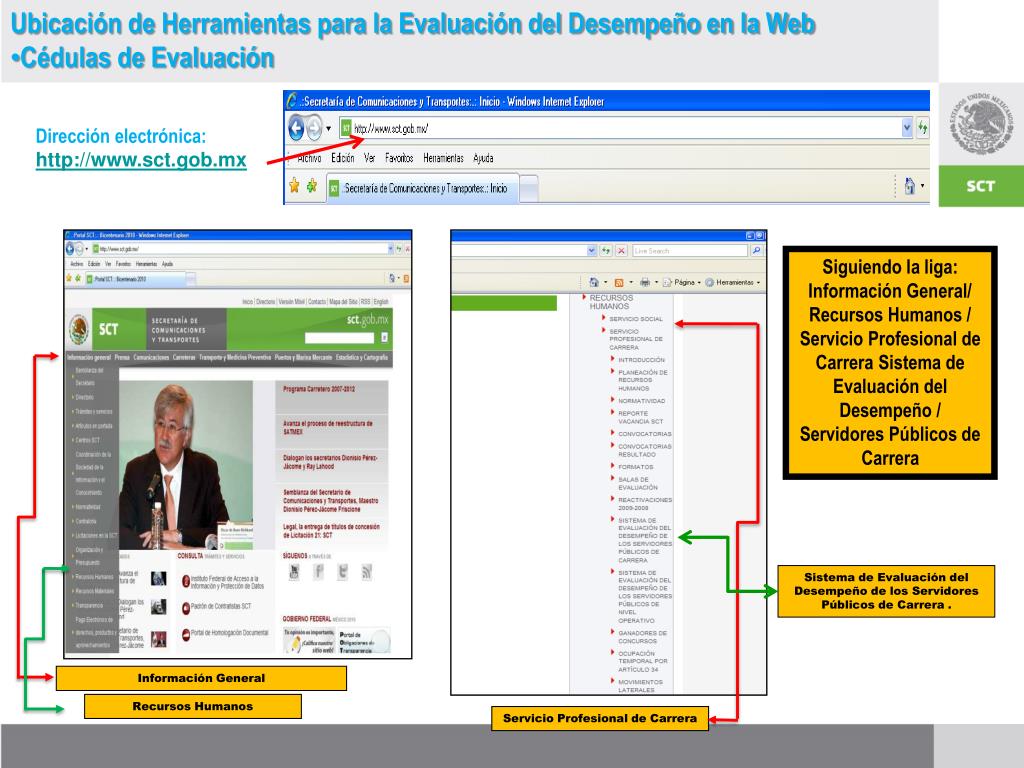Expand RECURSOS HUMANOS in the right browser tree
Screen dimensions: 1024x768
(609, 302)
